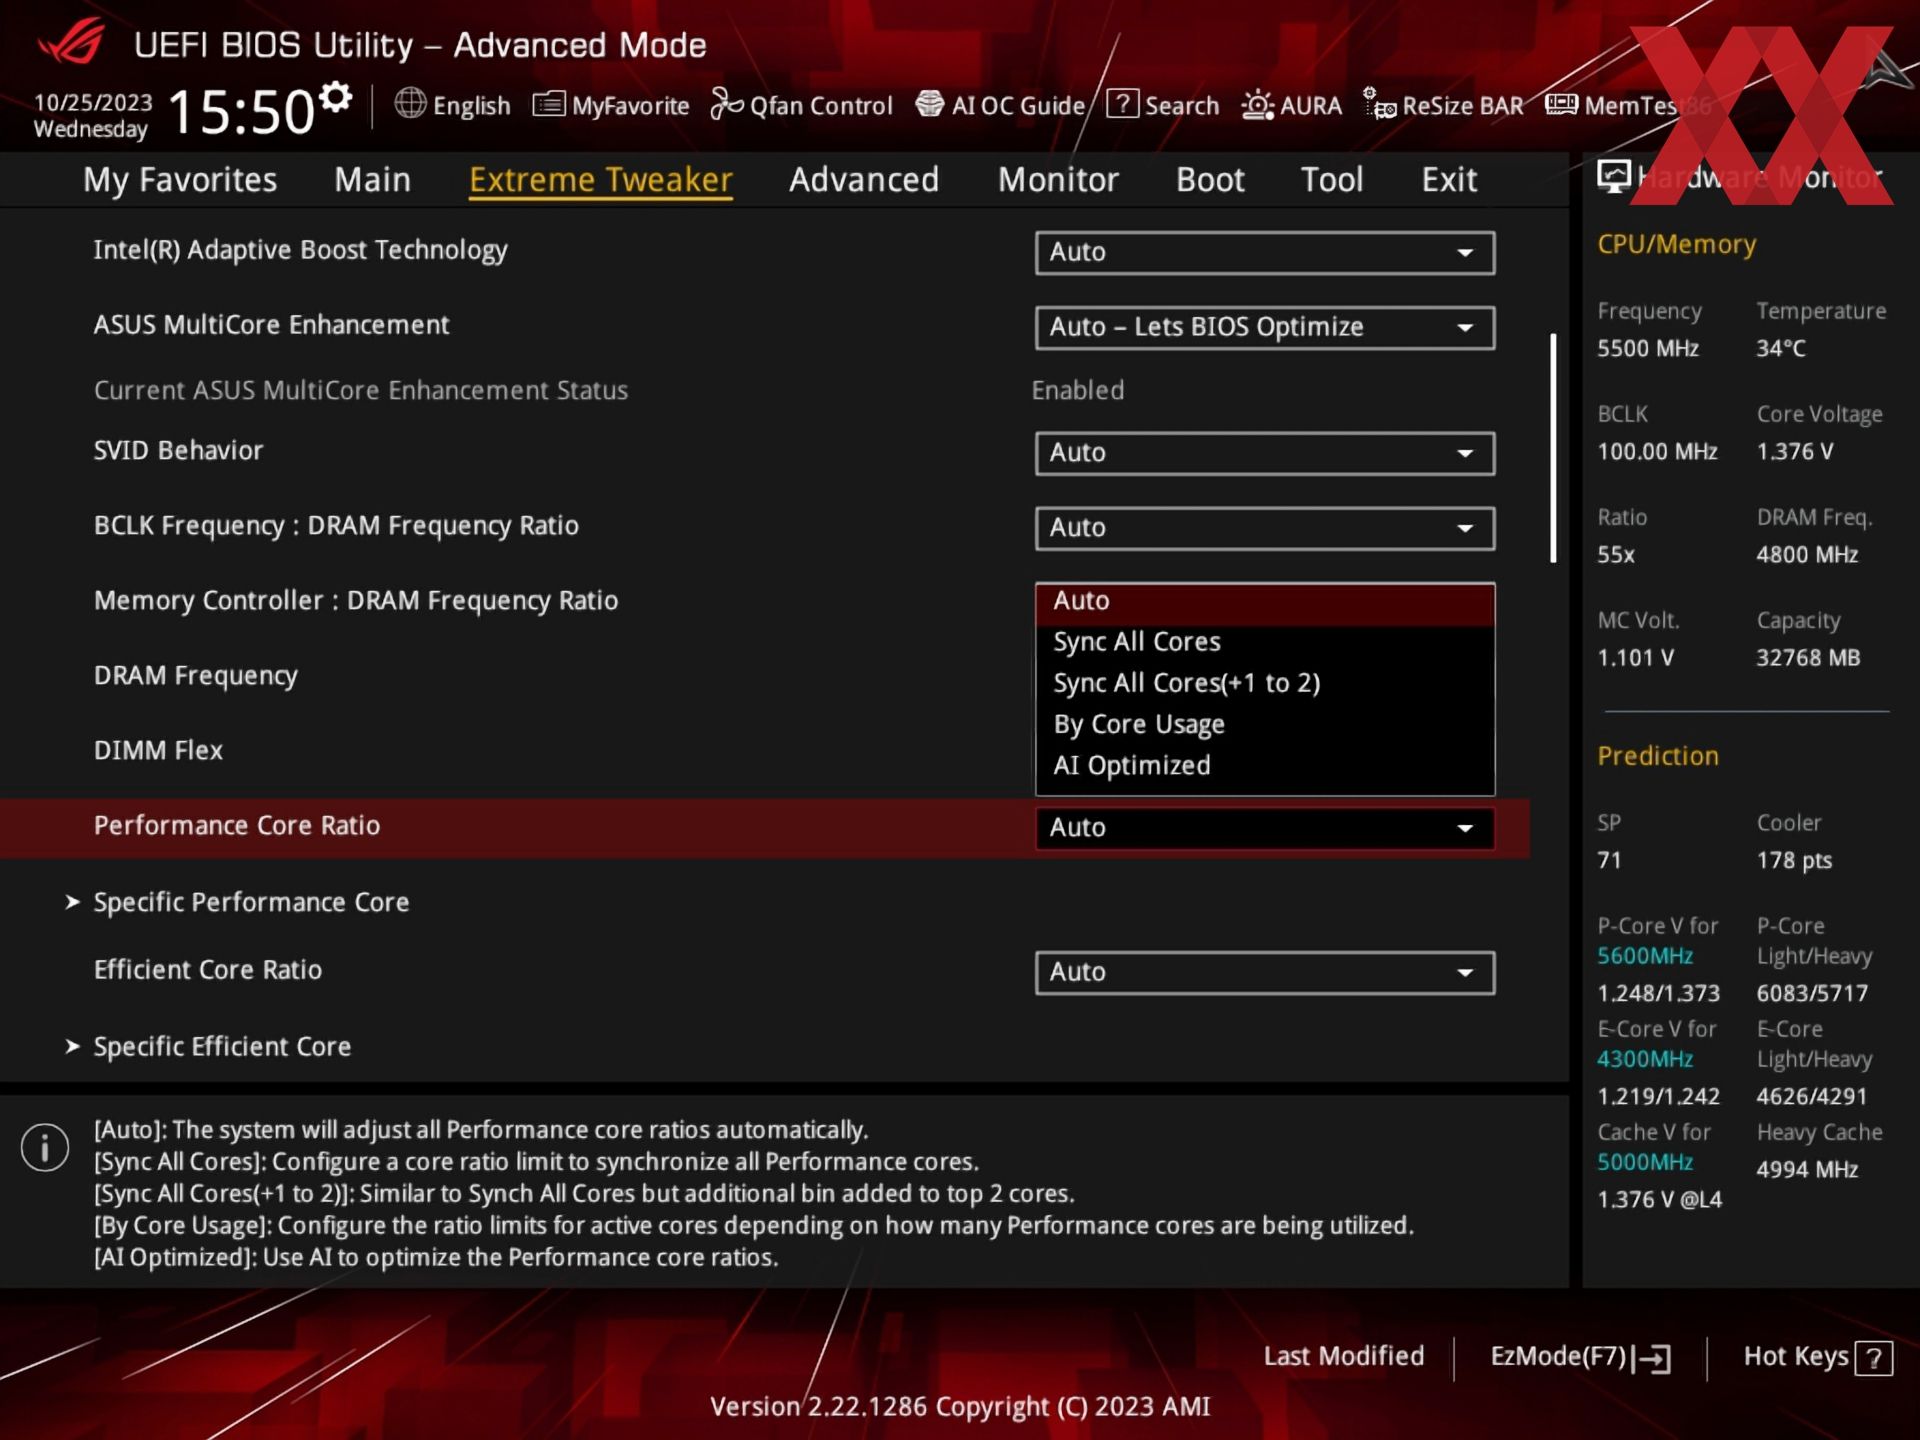
Task: Open AURA lighting icon
Action: coord(1257,104)
